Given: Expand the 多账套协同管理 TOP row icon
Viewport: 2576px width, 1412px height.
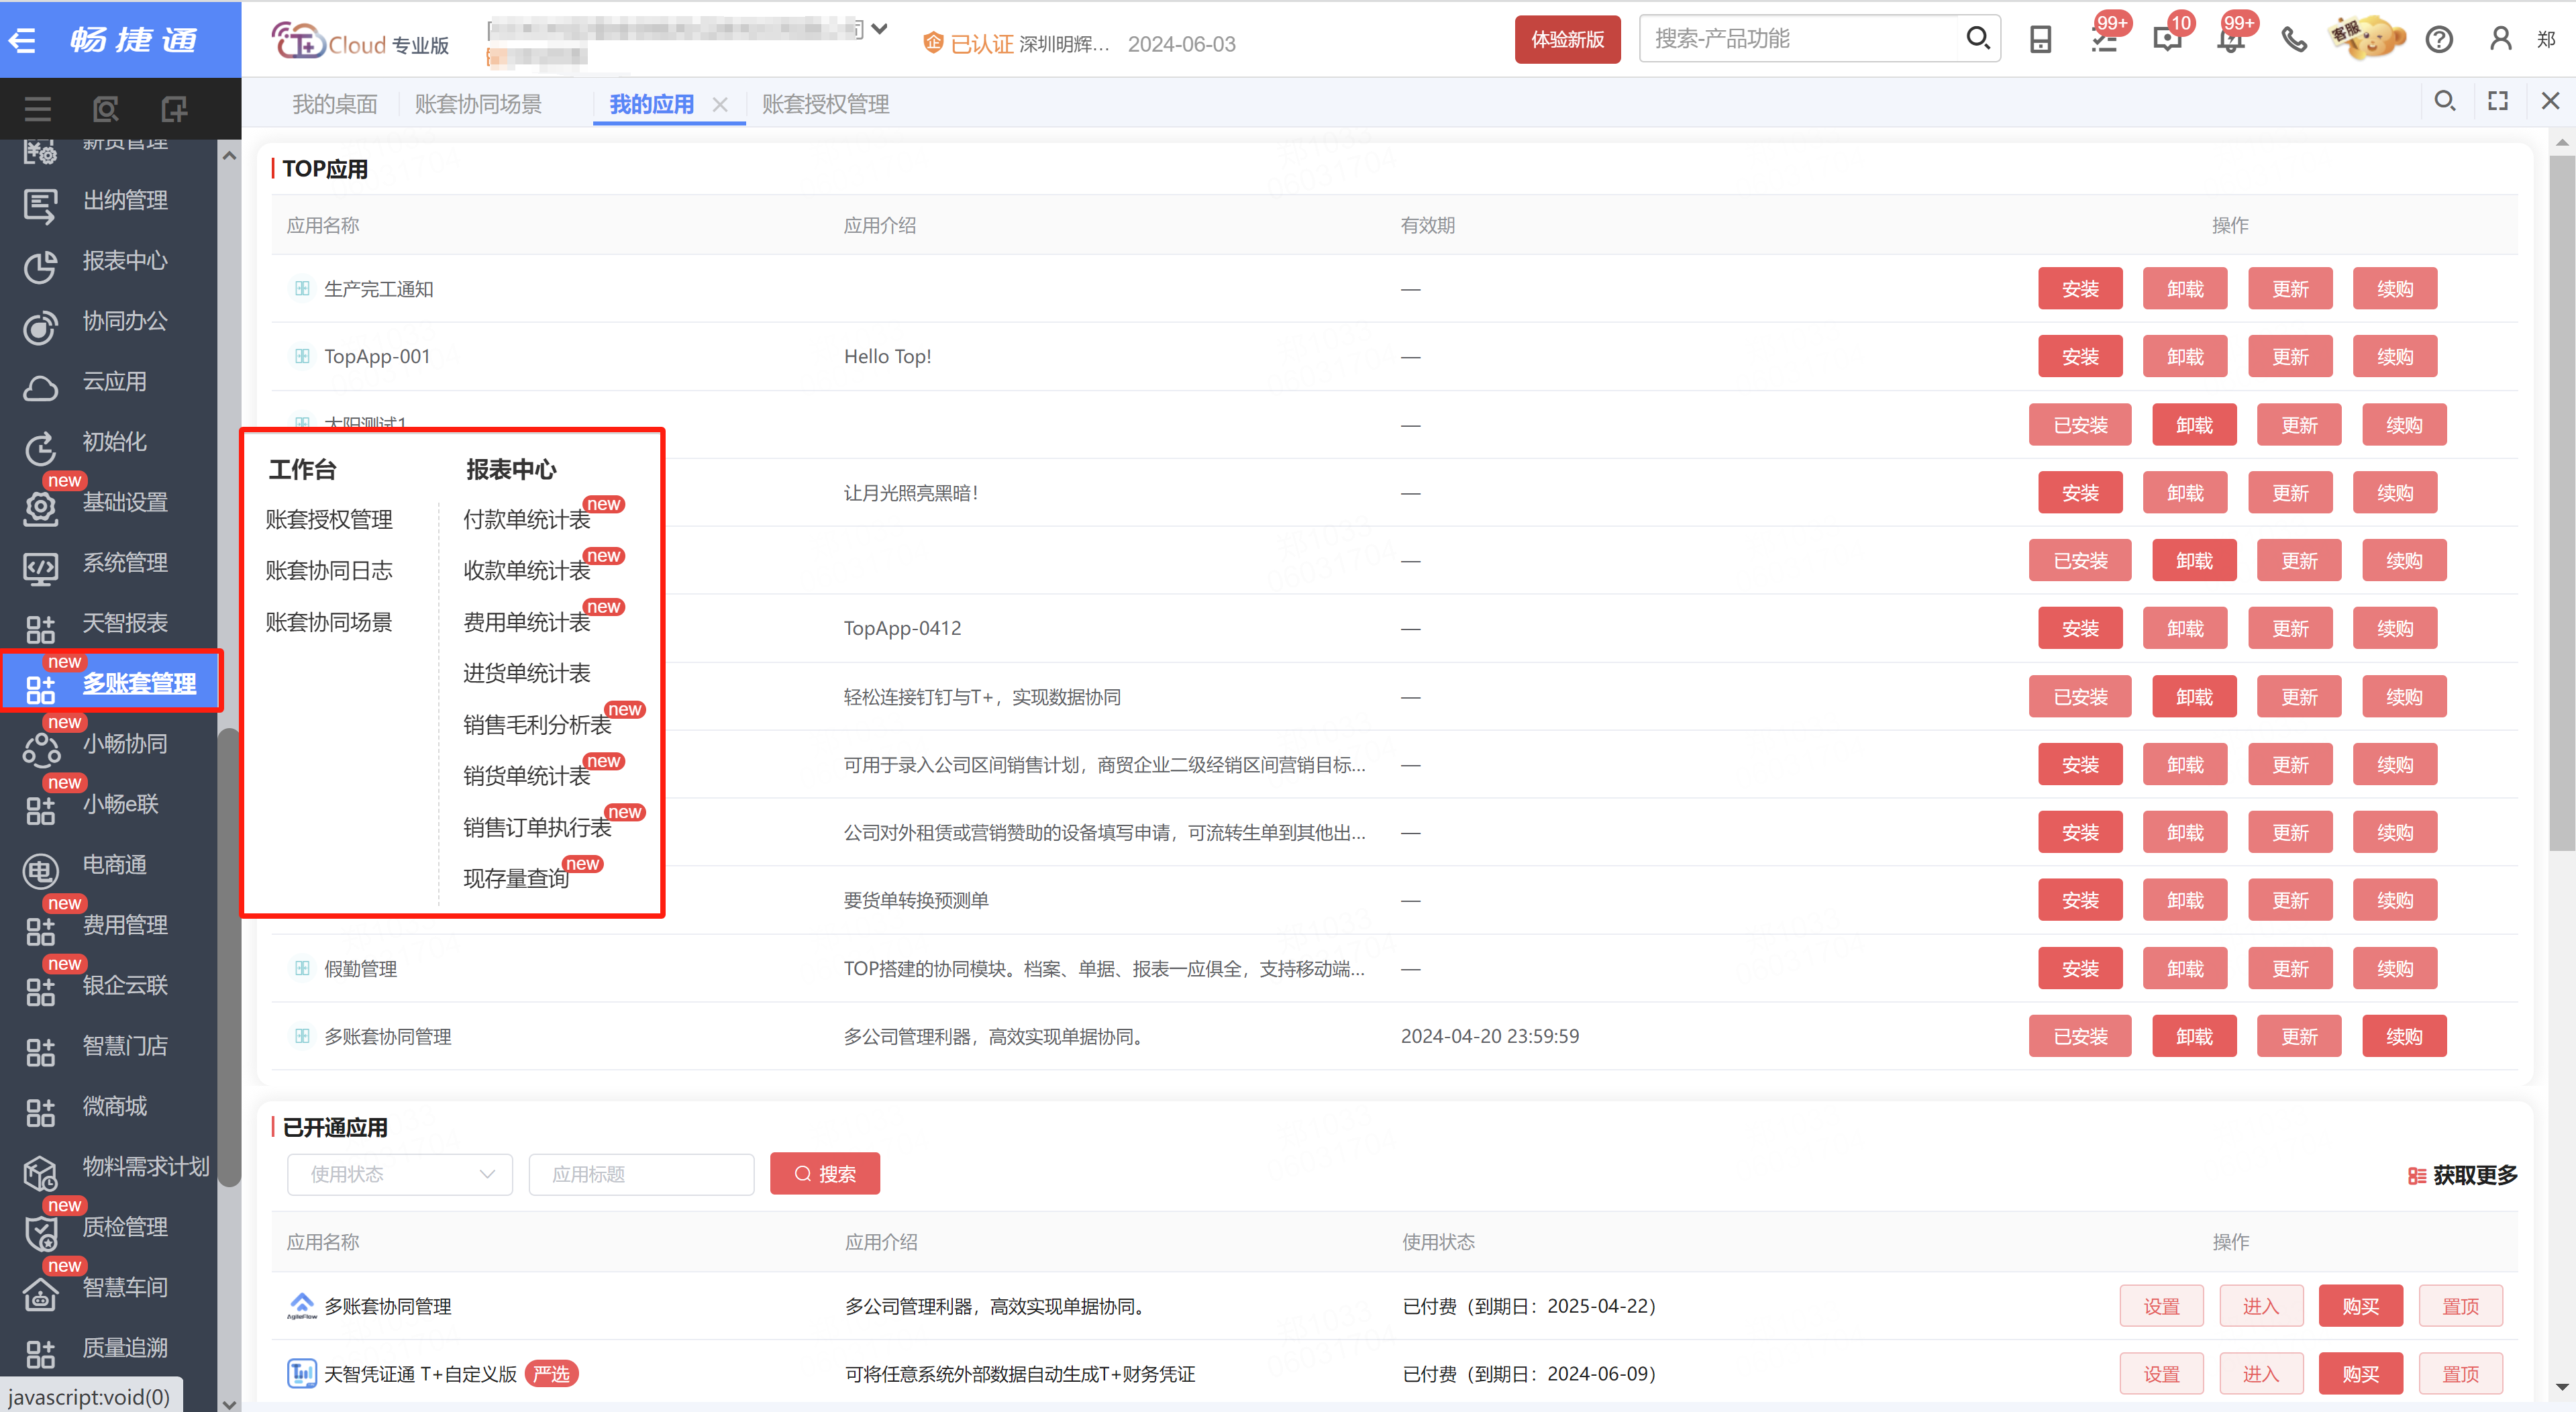Looking at the screenshot, I should (302, 1037).
